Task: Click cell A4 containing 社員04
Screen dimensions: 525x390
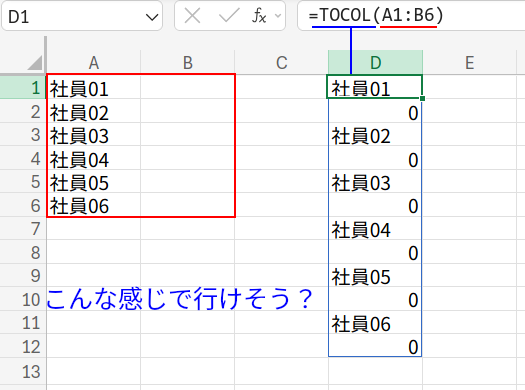Action: [94, 158]
